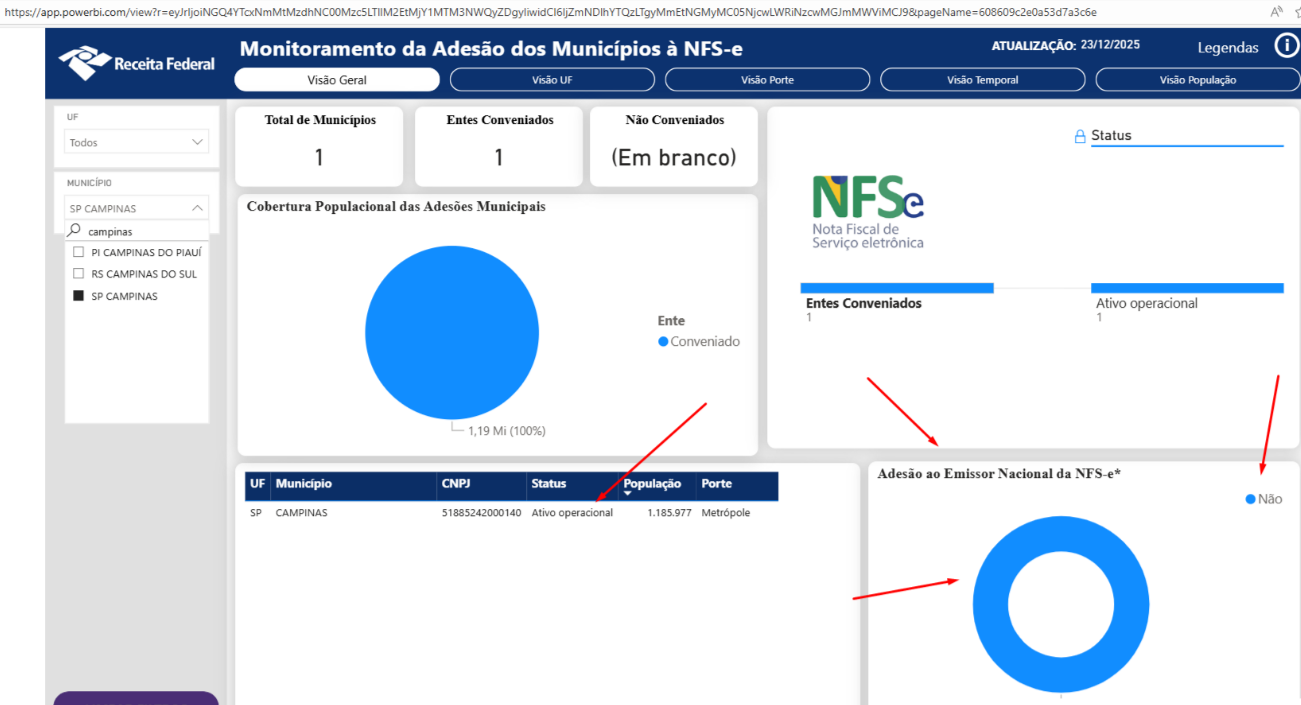1301x705 pixels.
Task: Select the Visão Porte tab
Action: tap(767, 80)
